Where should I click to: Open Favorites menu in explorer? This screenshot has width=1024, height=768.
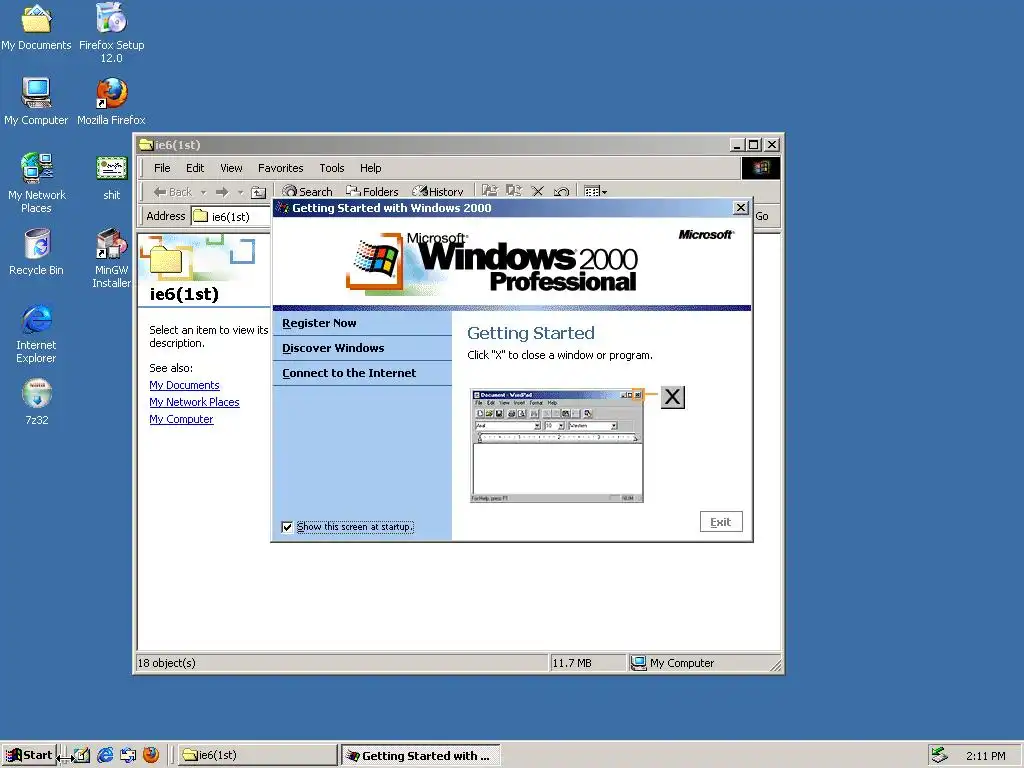[x=281, y=168]
